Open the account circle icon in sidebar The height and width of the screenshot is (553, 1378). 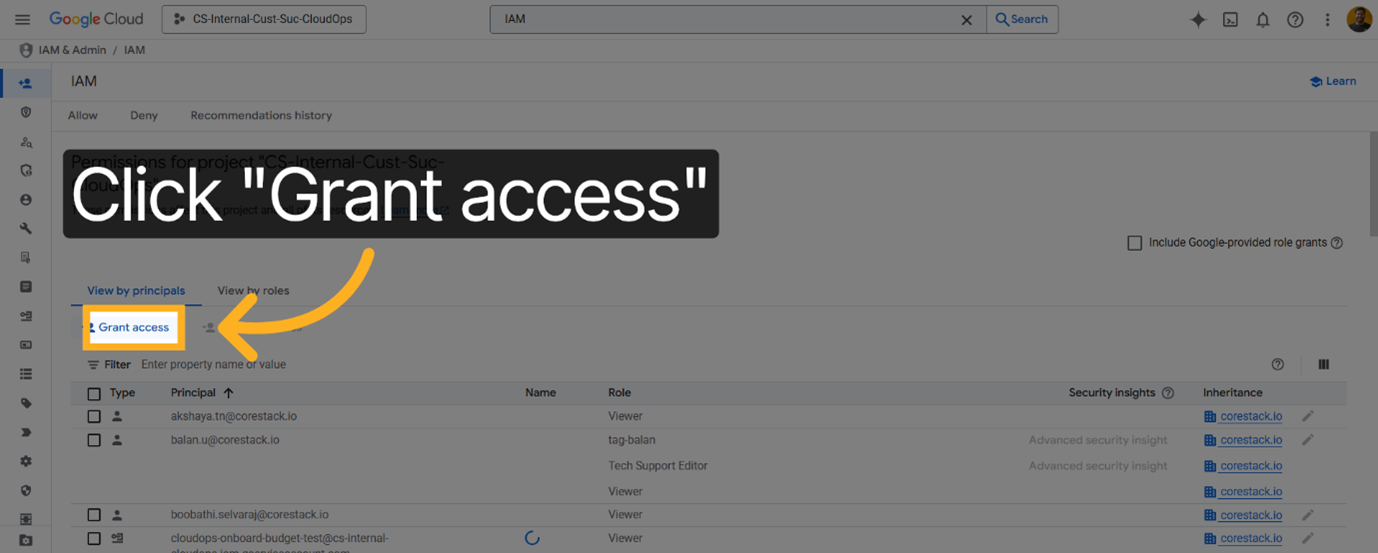[26, 199]
